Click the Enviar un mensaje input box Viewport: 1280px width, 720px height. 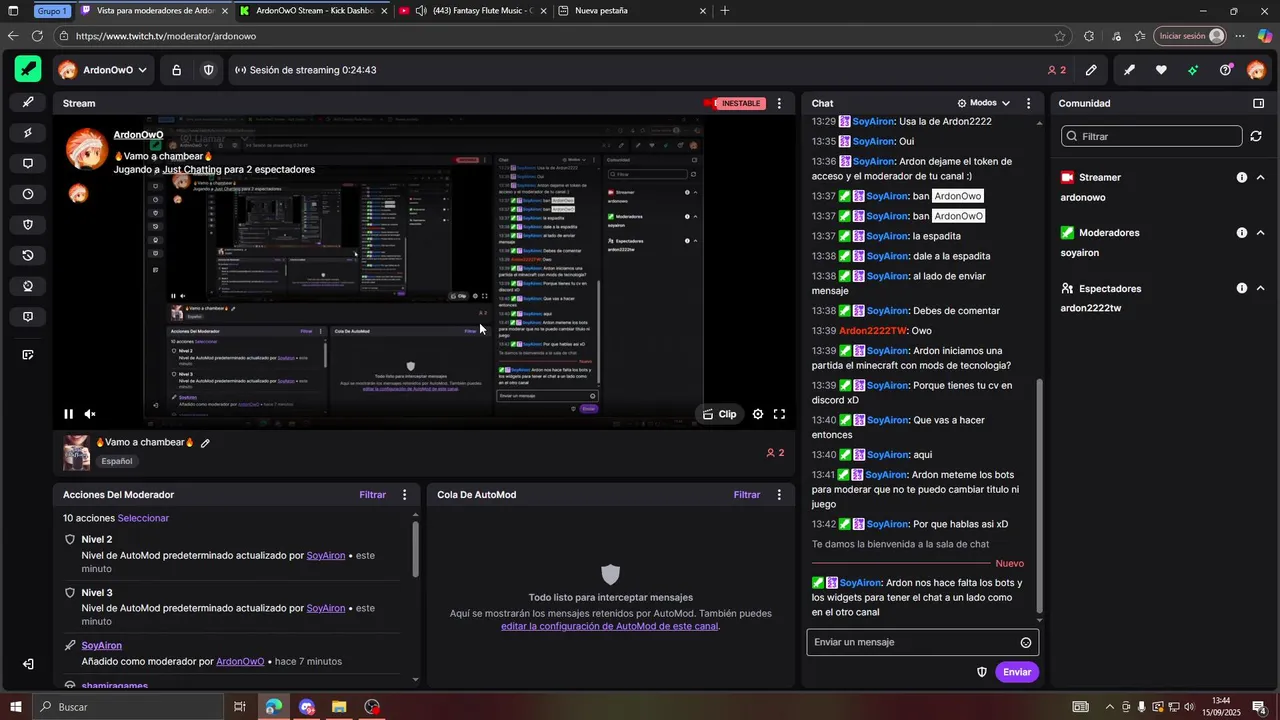coord(923,642)
